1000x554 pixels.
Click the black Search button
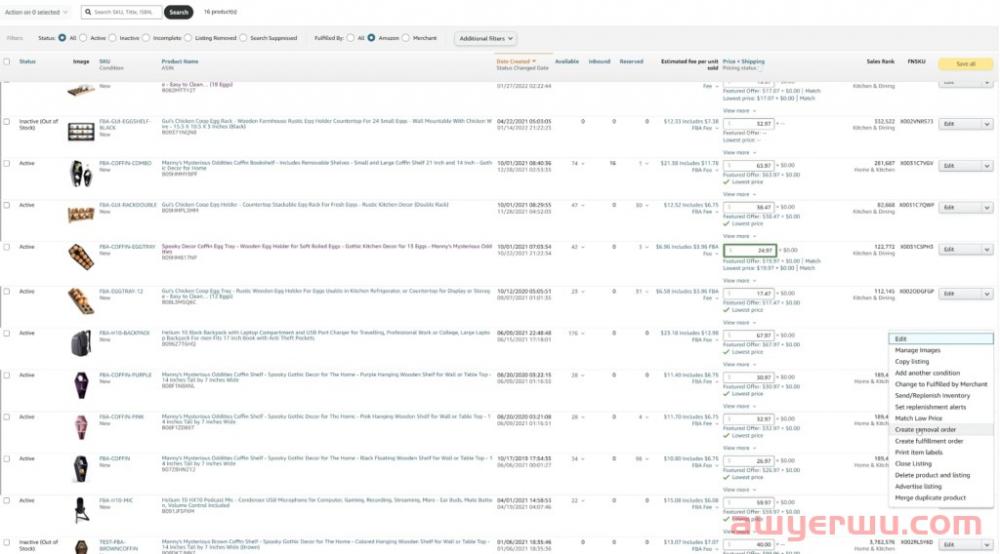179,12
